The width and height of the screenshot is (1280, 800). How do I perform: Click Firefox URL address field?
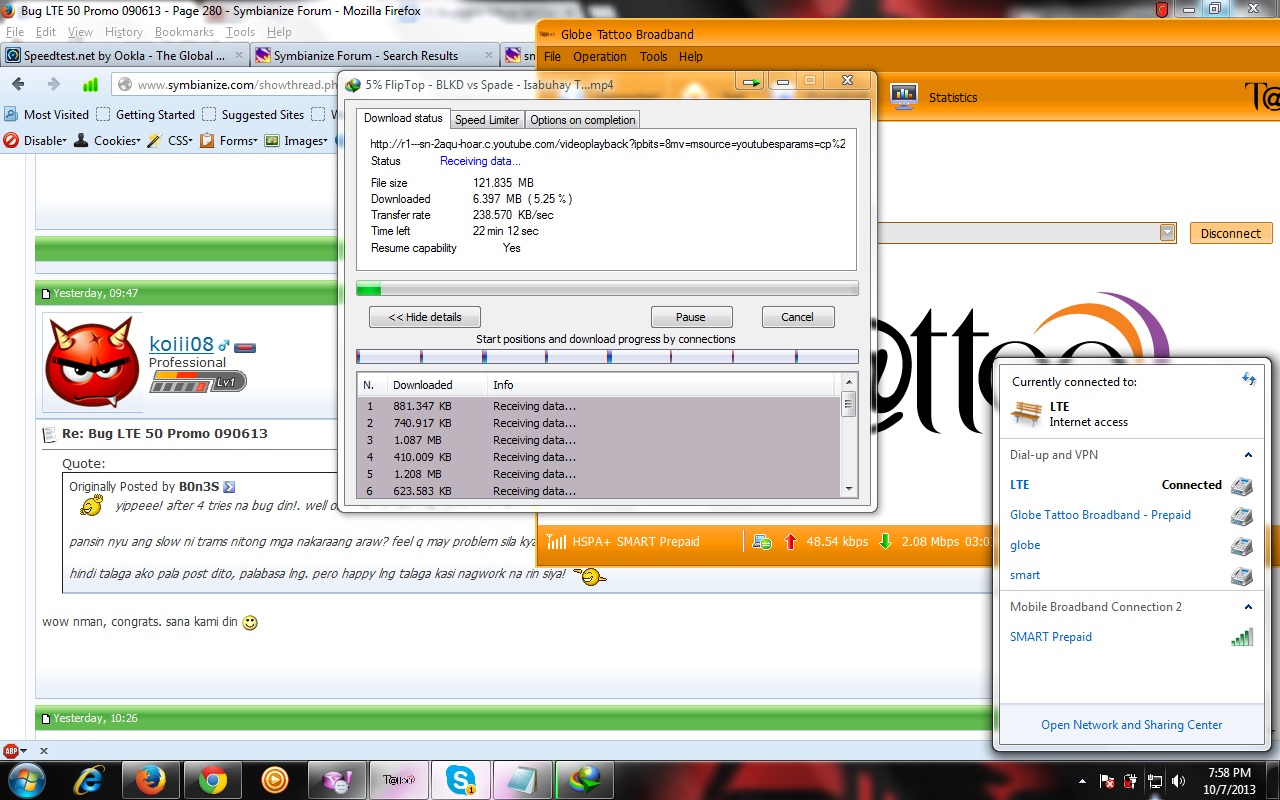(224, 85)
